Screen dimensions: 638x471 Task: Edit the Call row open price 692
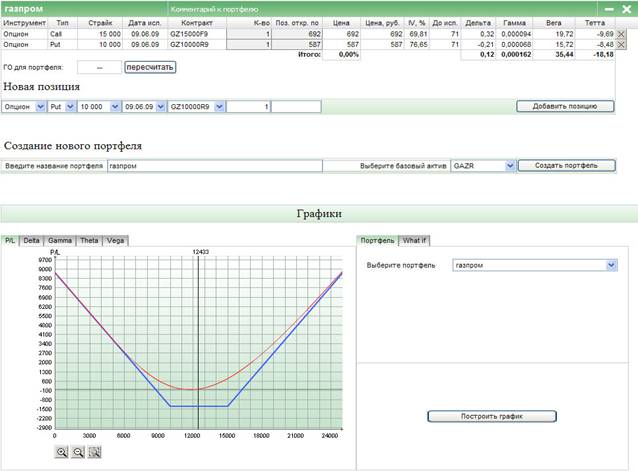tap(297, 34)
